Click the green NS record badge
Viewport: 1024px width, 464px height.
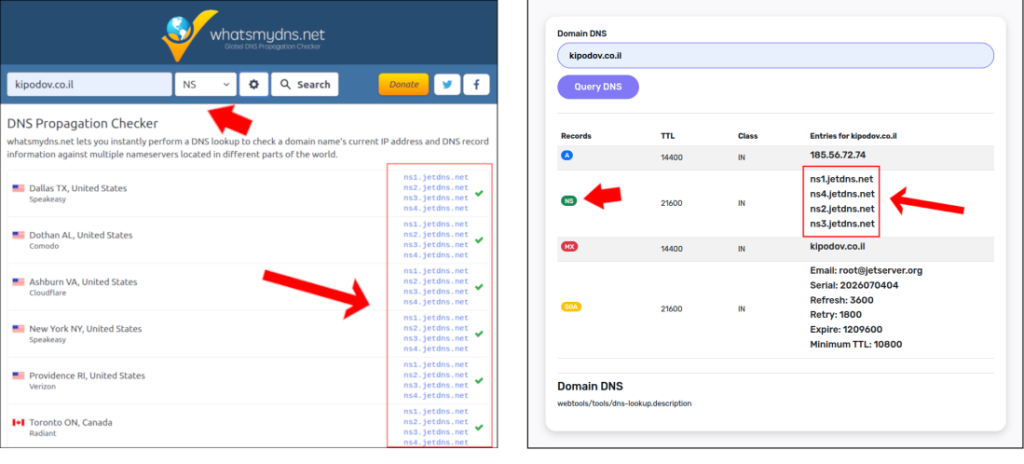569,202
